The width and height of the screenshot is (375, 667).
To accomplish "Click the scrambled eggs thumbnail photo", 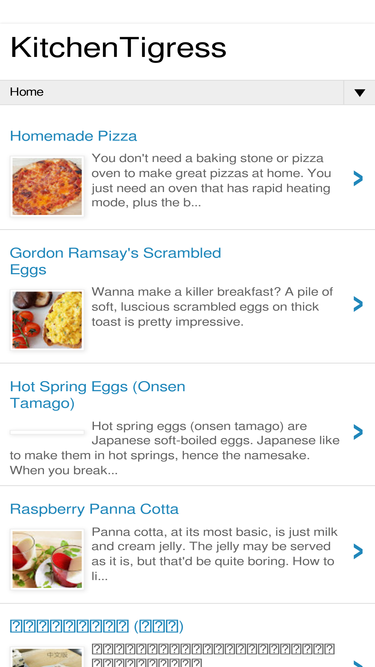I will coord(47,320).
